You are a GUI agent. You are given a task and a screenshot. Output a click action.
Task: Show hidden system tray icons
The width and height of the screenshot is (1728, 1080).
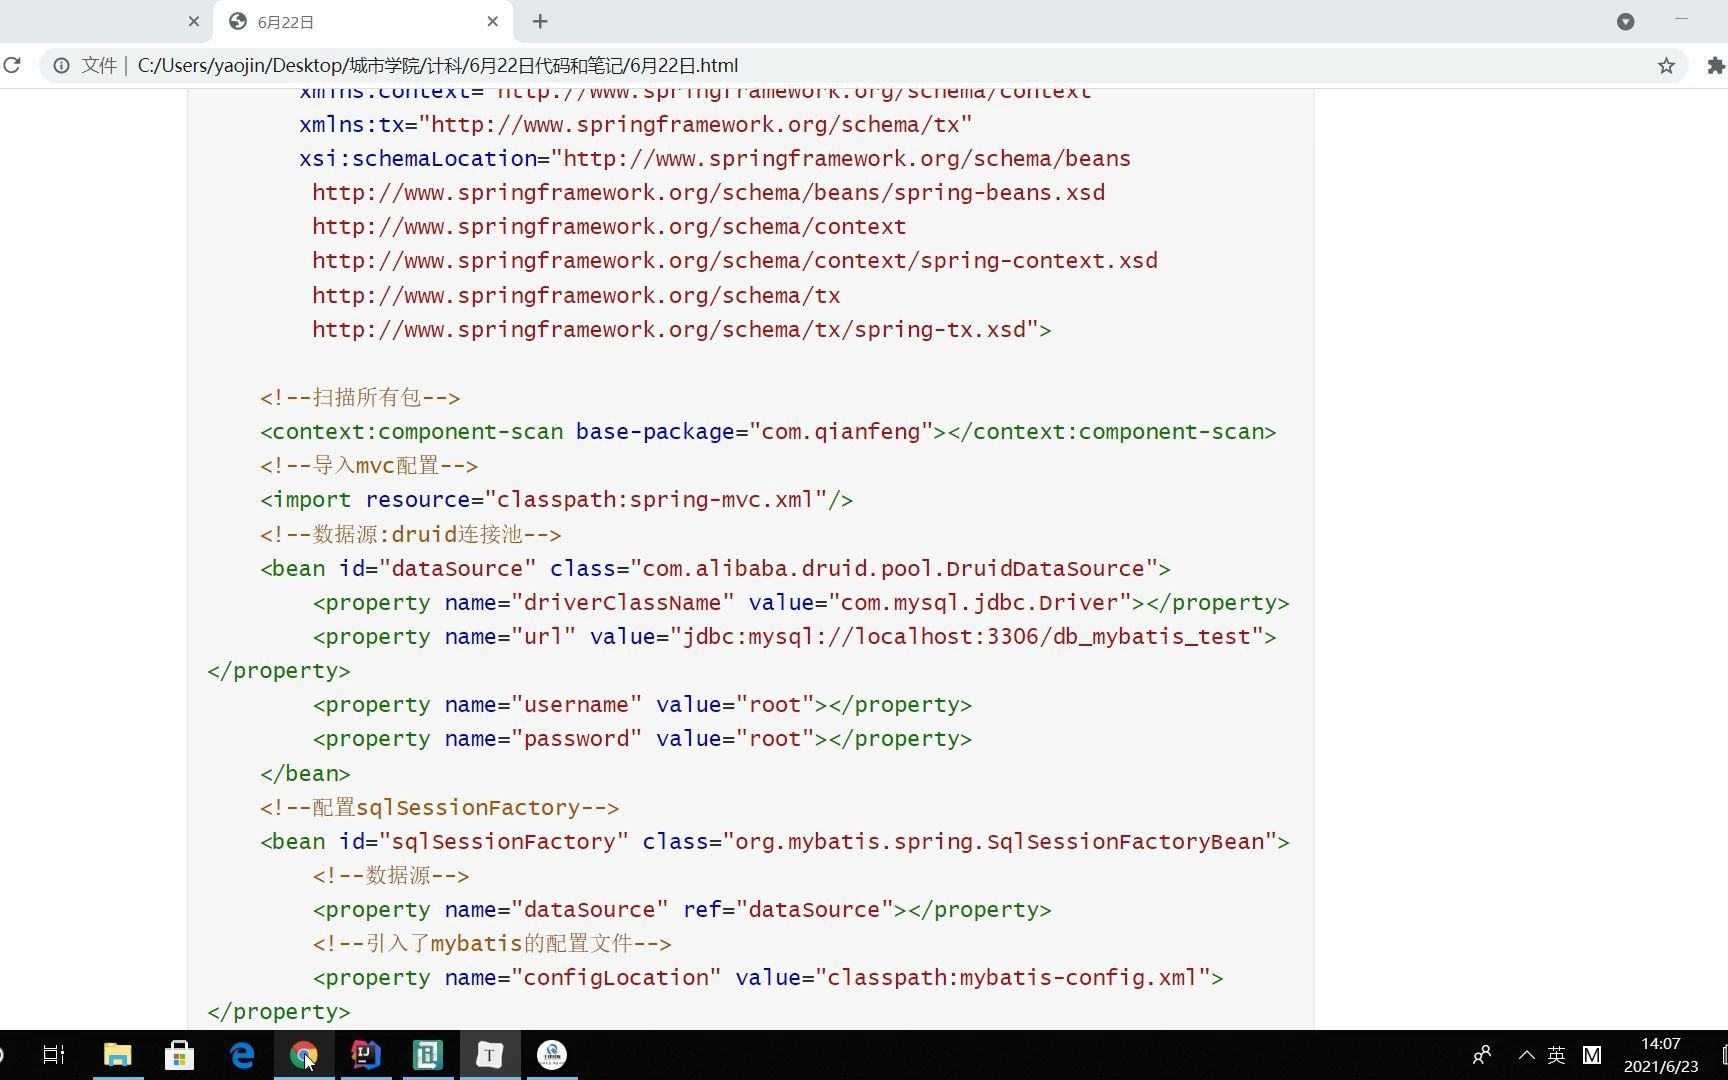click(1526, 1055)
